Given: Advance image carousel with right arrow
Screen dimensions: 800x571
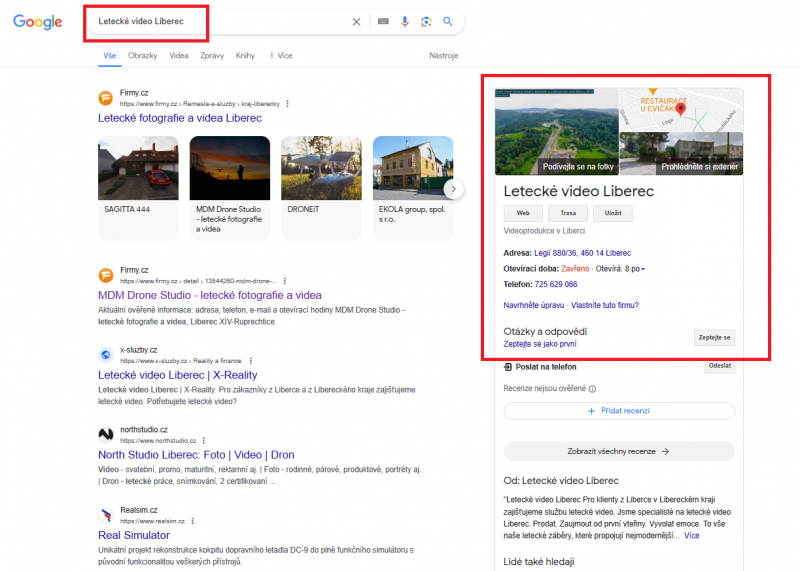Looking at the screenshot, I should point(454,189).
